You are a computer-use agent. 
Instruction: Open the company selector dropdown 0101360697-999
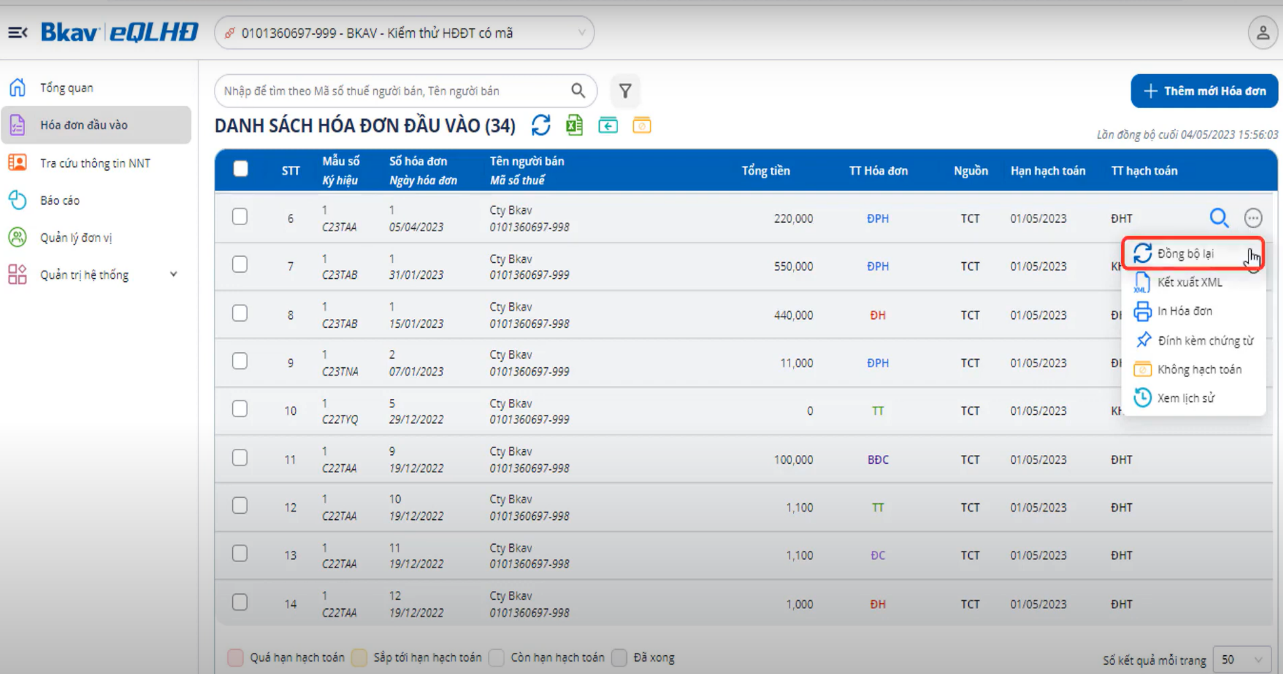click(x=404, y=33)
